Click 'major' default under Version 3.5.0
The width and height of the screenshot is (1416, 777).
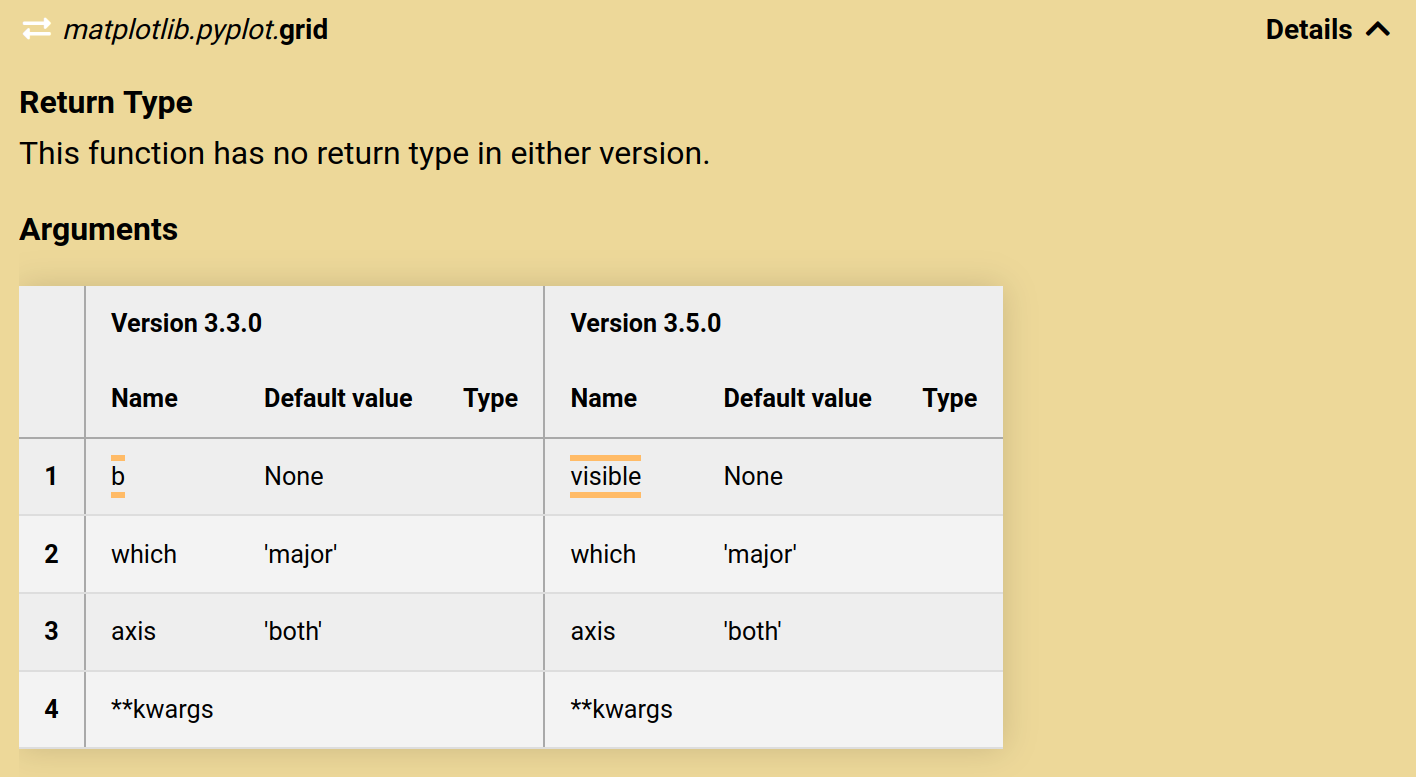(760, 555)
